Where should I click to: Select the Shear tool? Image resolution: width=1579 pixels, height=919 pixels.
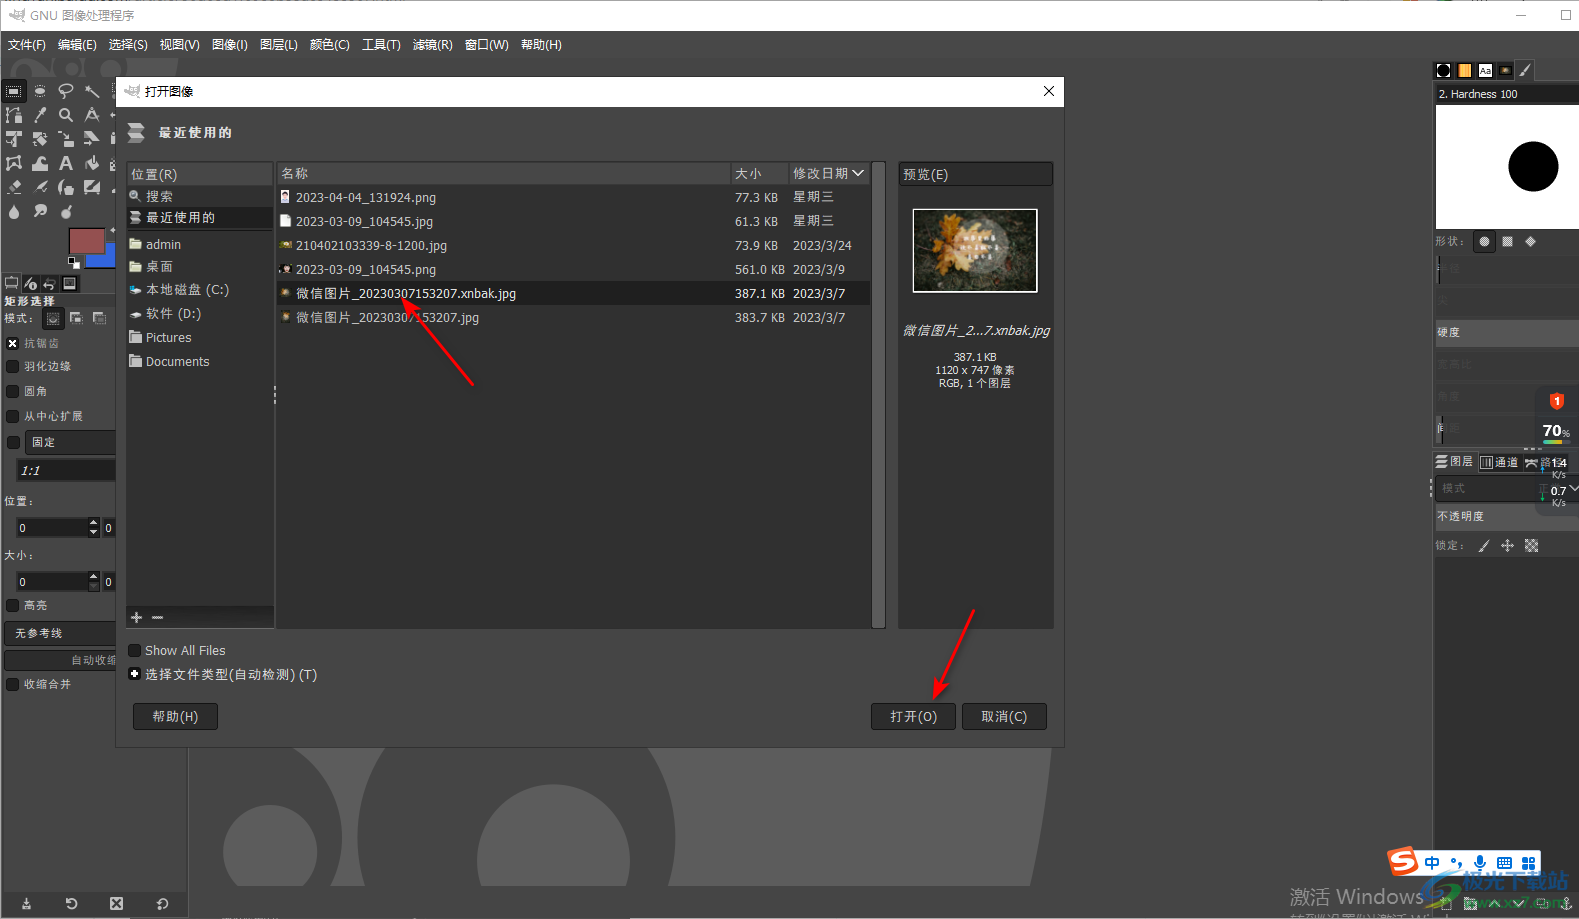(92, 139)
